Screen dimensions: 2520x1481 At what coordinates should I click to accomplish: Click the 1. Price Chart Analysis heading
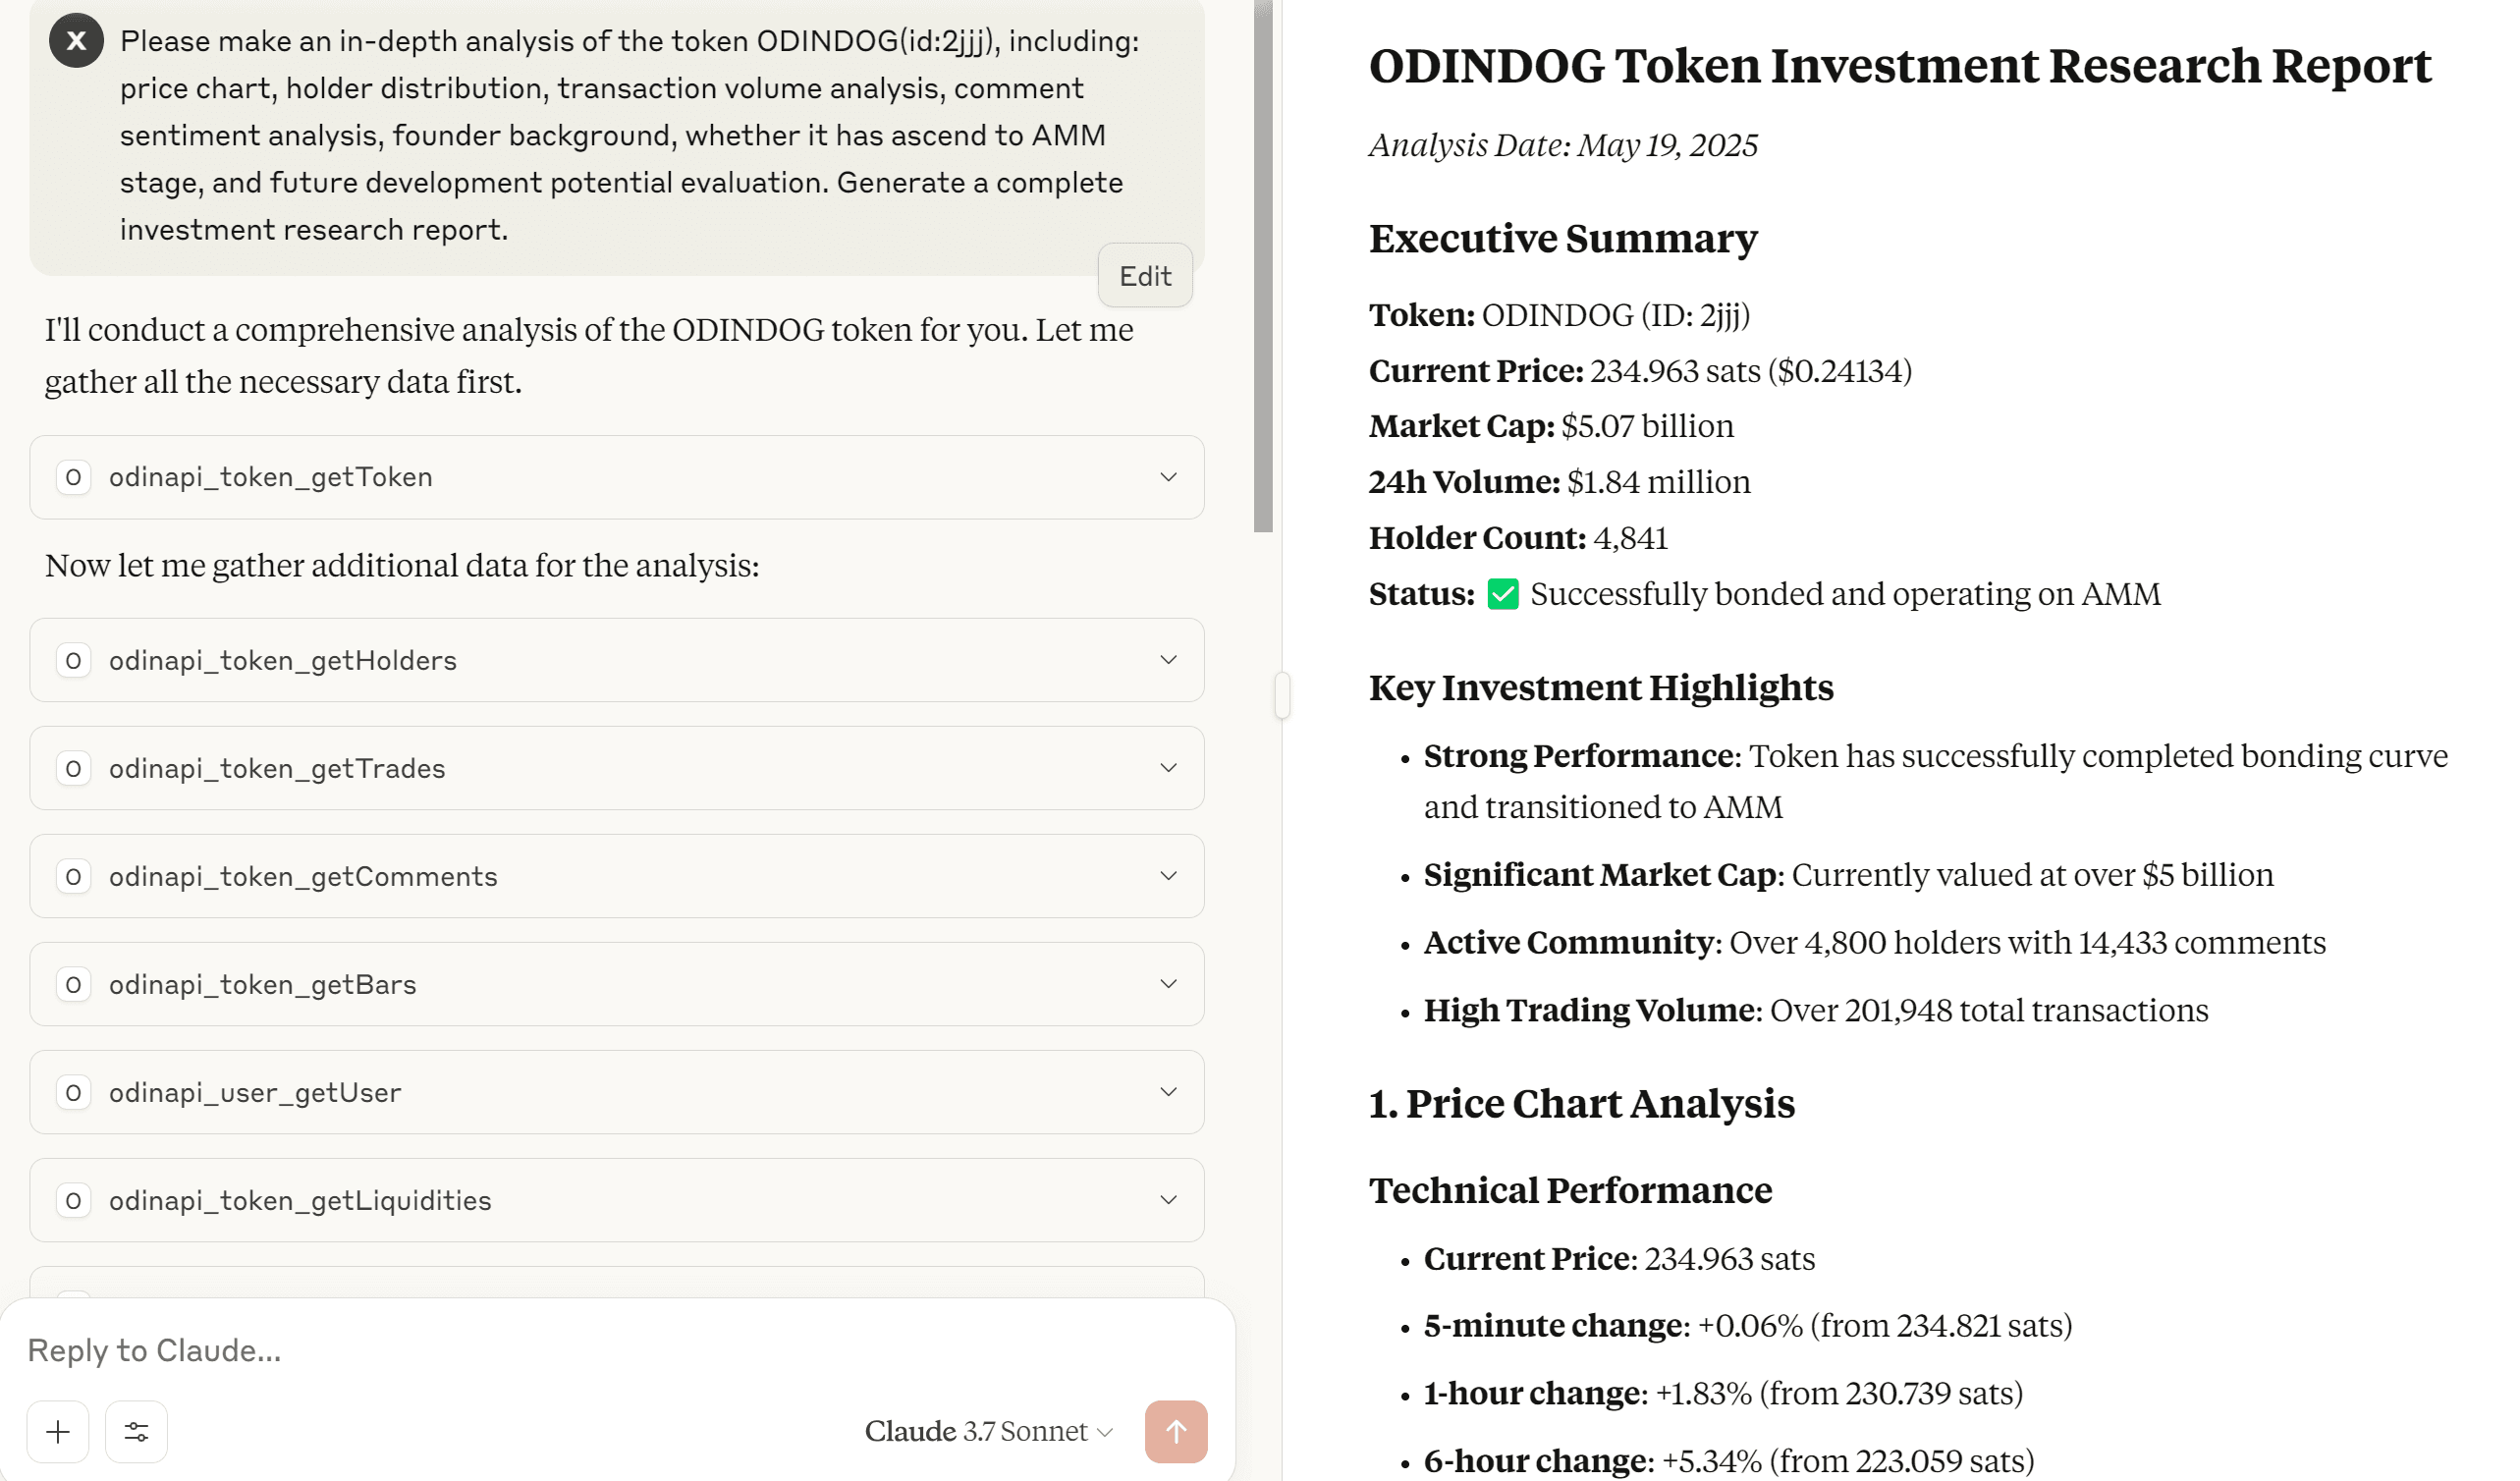point(1582,1104)
